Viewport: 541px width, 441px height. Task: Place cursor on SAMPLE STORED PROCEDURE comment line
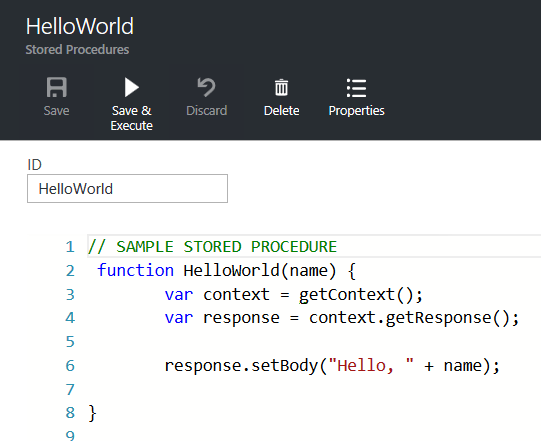213,247
